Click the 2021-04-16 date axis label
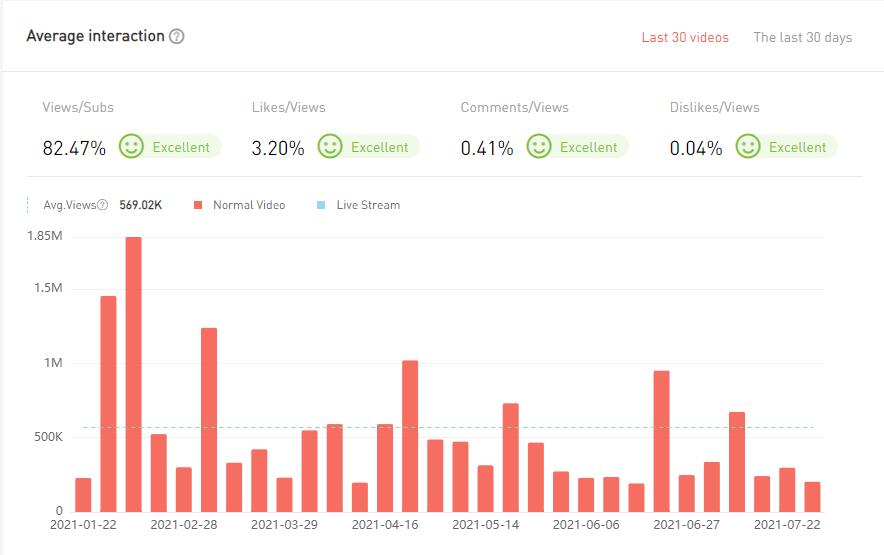Viewport: 884px width, 555px height. [385, 524]
